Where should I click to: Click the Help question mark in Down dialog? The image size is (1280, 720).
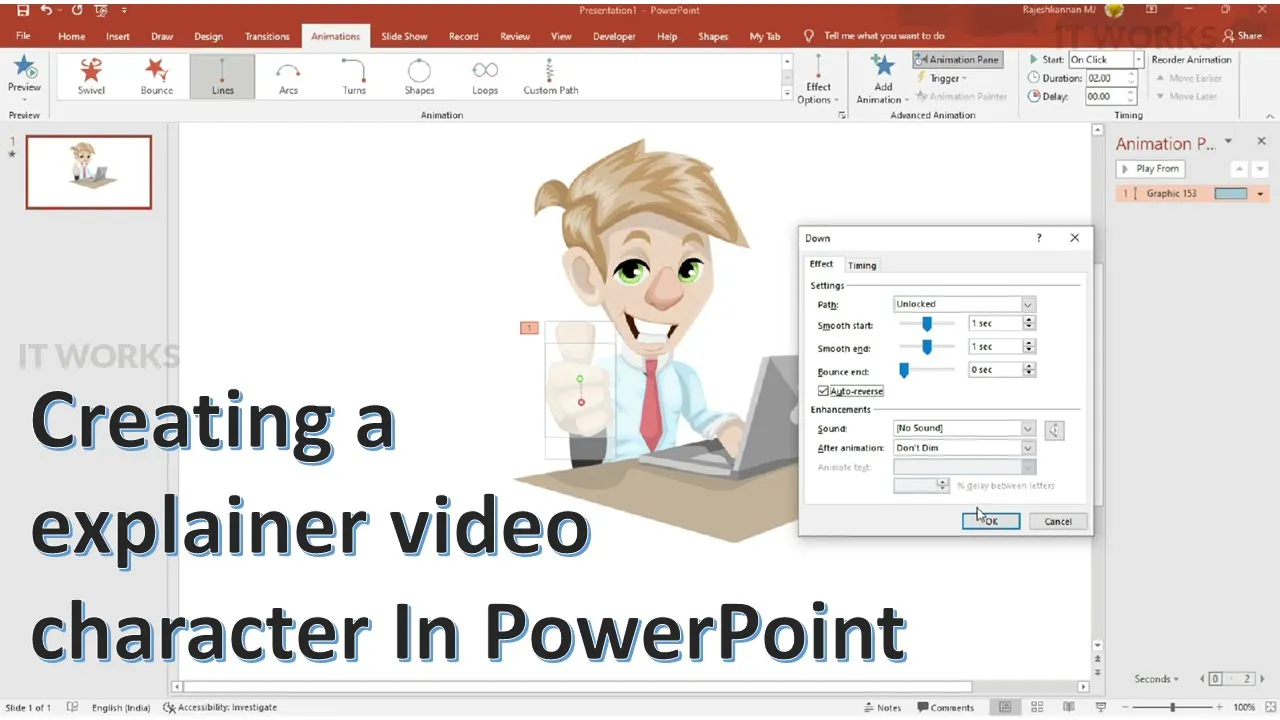tap(1039, 238)
